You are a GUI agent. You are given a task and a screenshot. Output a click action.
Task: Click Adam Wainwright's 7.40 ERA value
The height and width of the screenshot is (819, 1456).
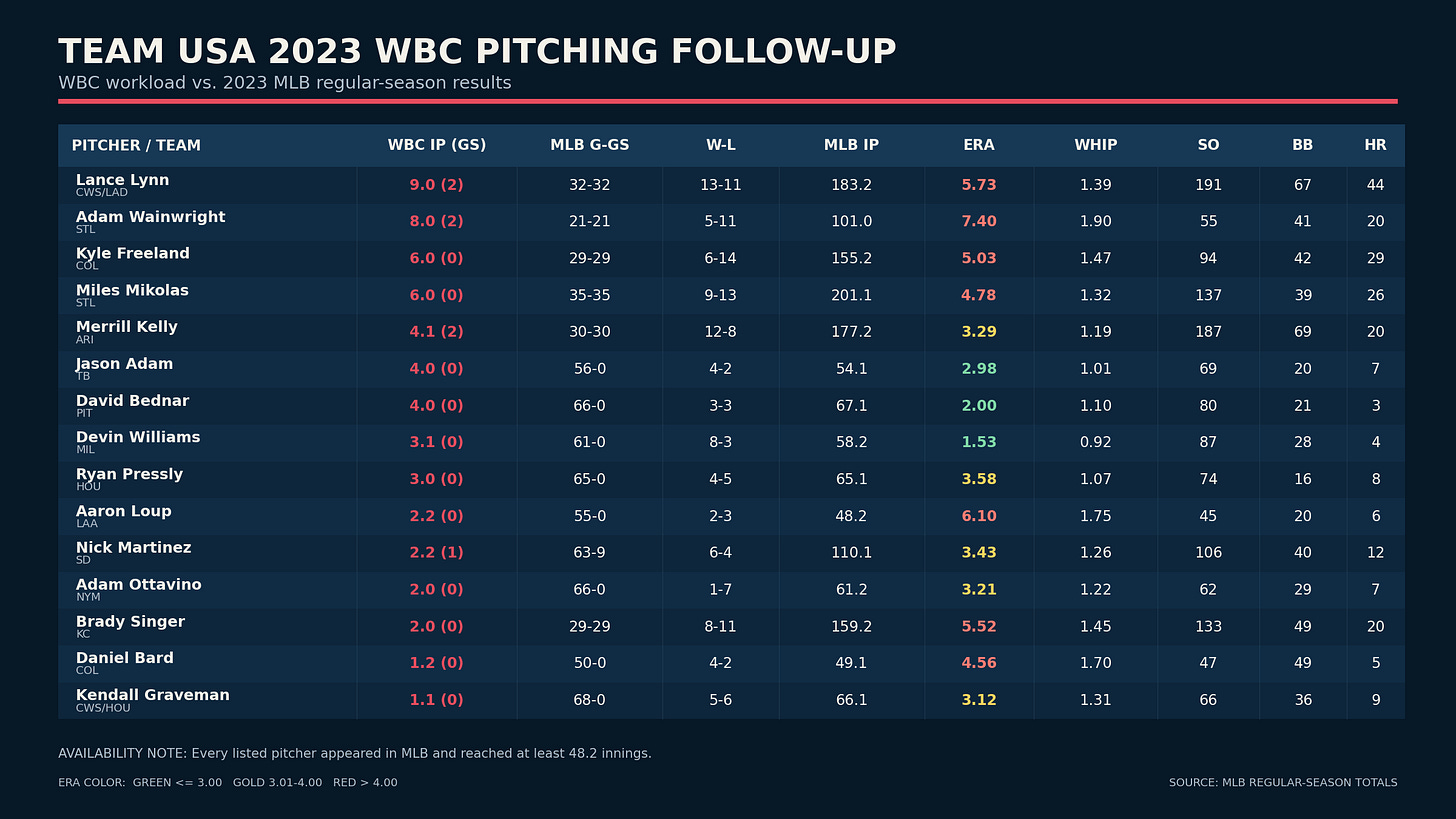coord(979,222)
